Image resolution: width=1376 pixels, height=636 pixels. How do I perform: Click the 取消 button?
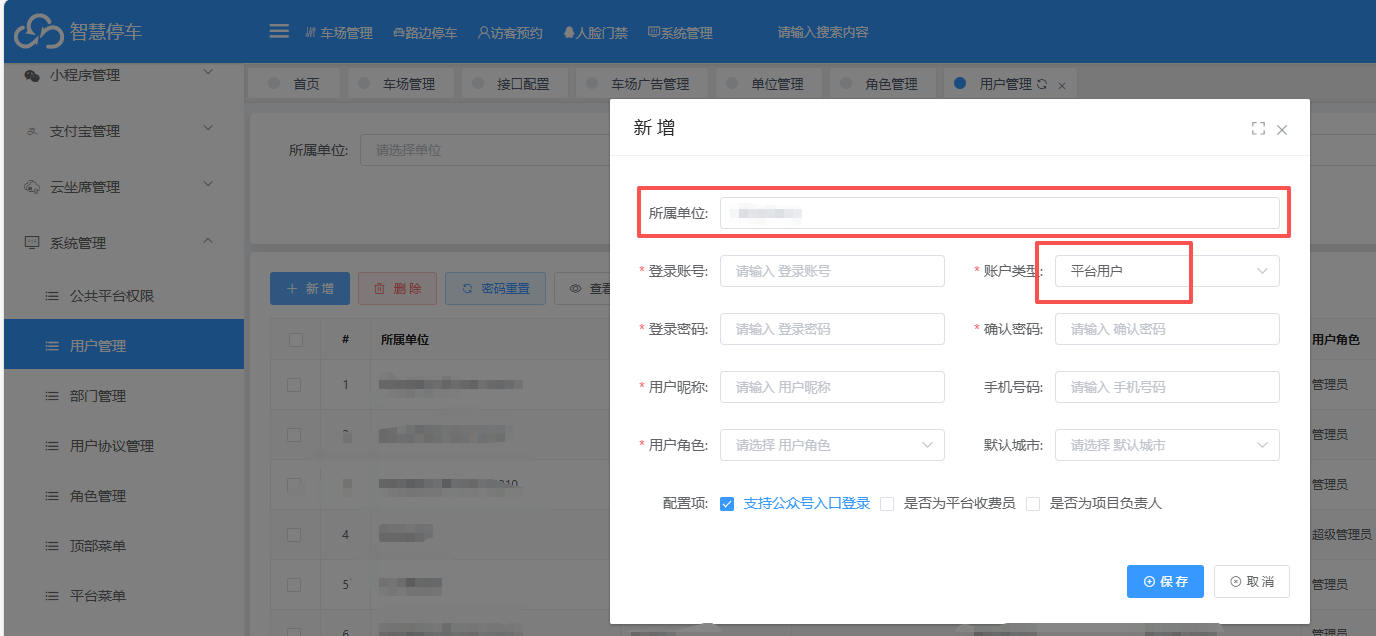pyautogui.click(x=1252, y=581)
